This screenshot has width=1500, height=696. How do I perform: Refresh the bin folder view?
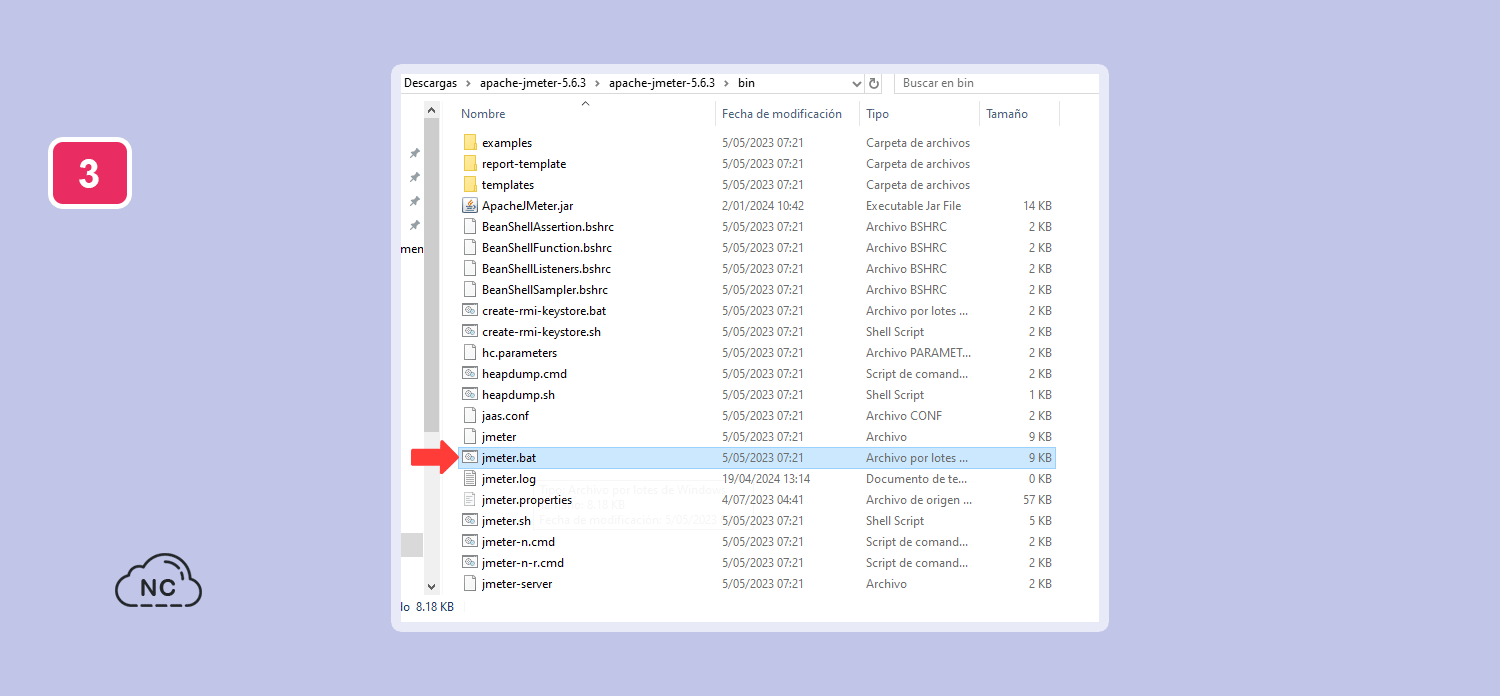coord(874,83)
